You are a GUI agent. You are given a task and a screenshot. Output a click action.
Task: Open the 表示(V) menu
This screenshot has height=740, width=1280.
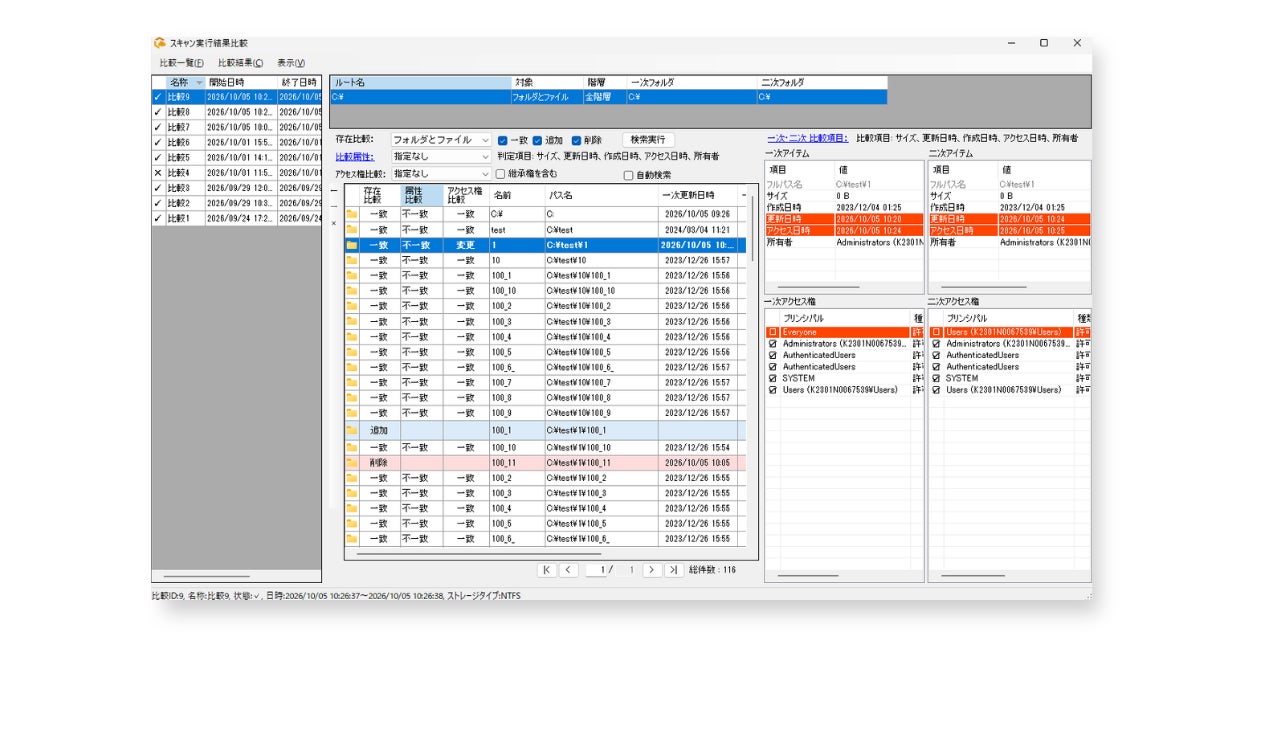coord(291,63)
